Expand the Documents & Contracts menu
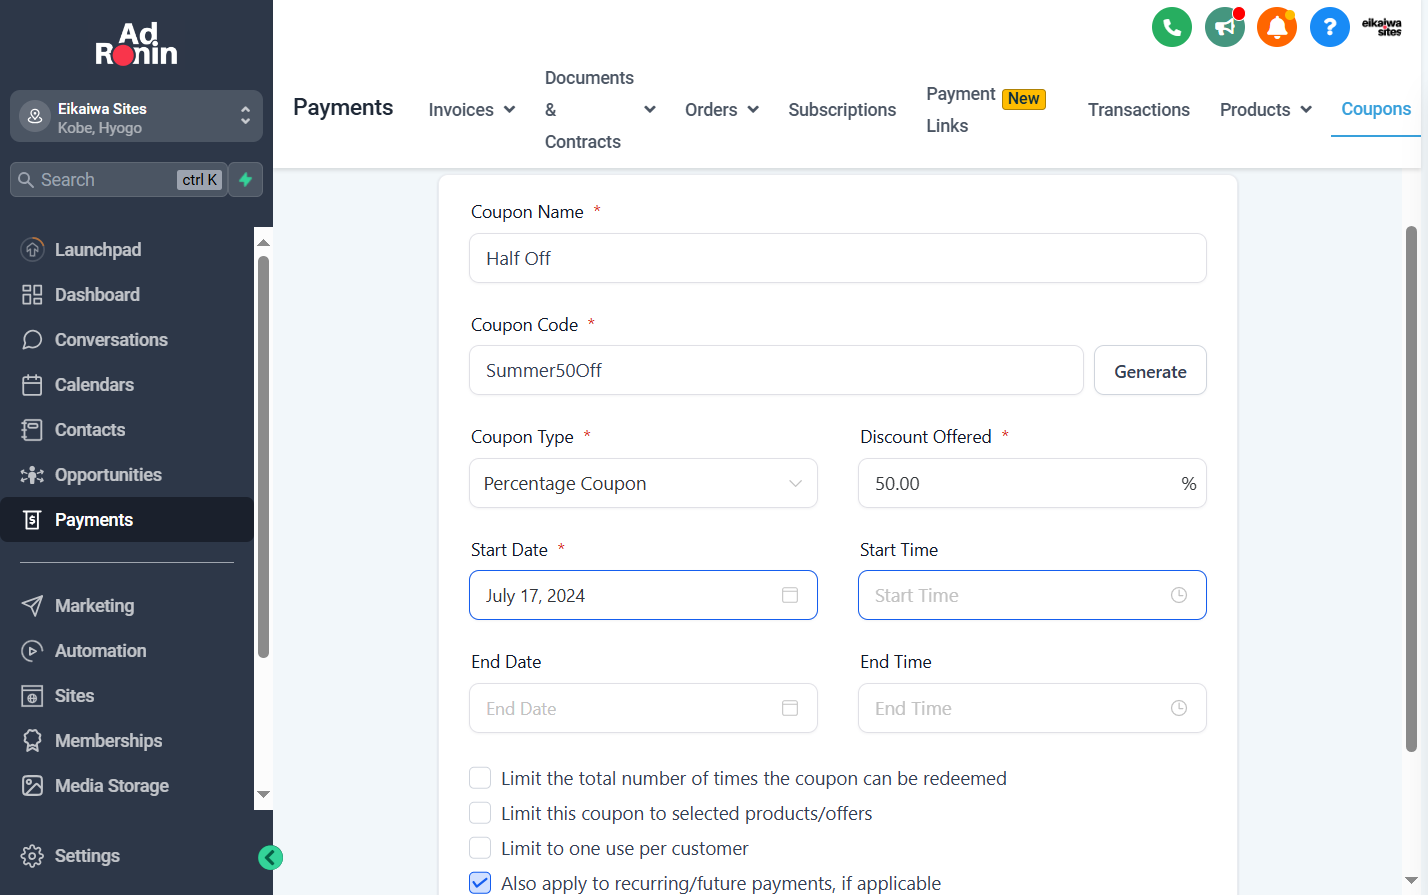 [x=600, y=110]
